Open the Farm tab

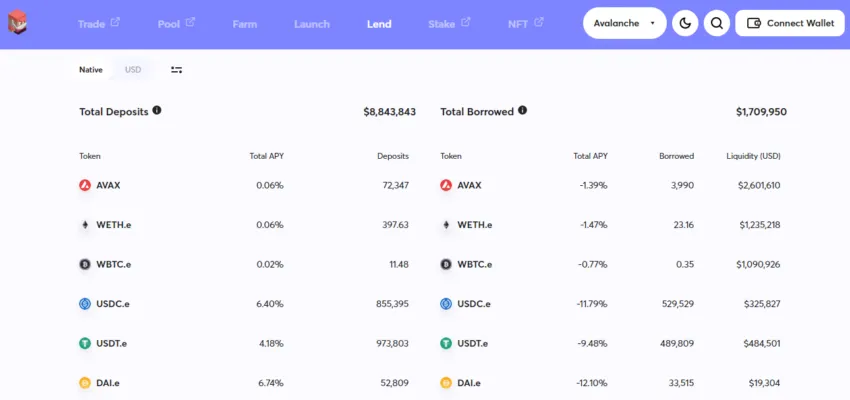[x=244, y=24]
